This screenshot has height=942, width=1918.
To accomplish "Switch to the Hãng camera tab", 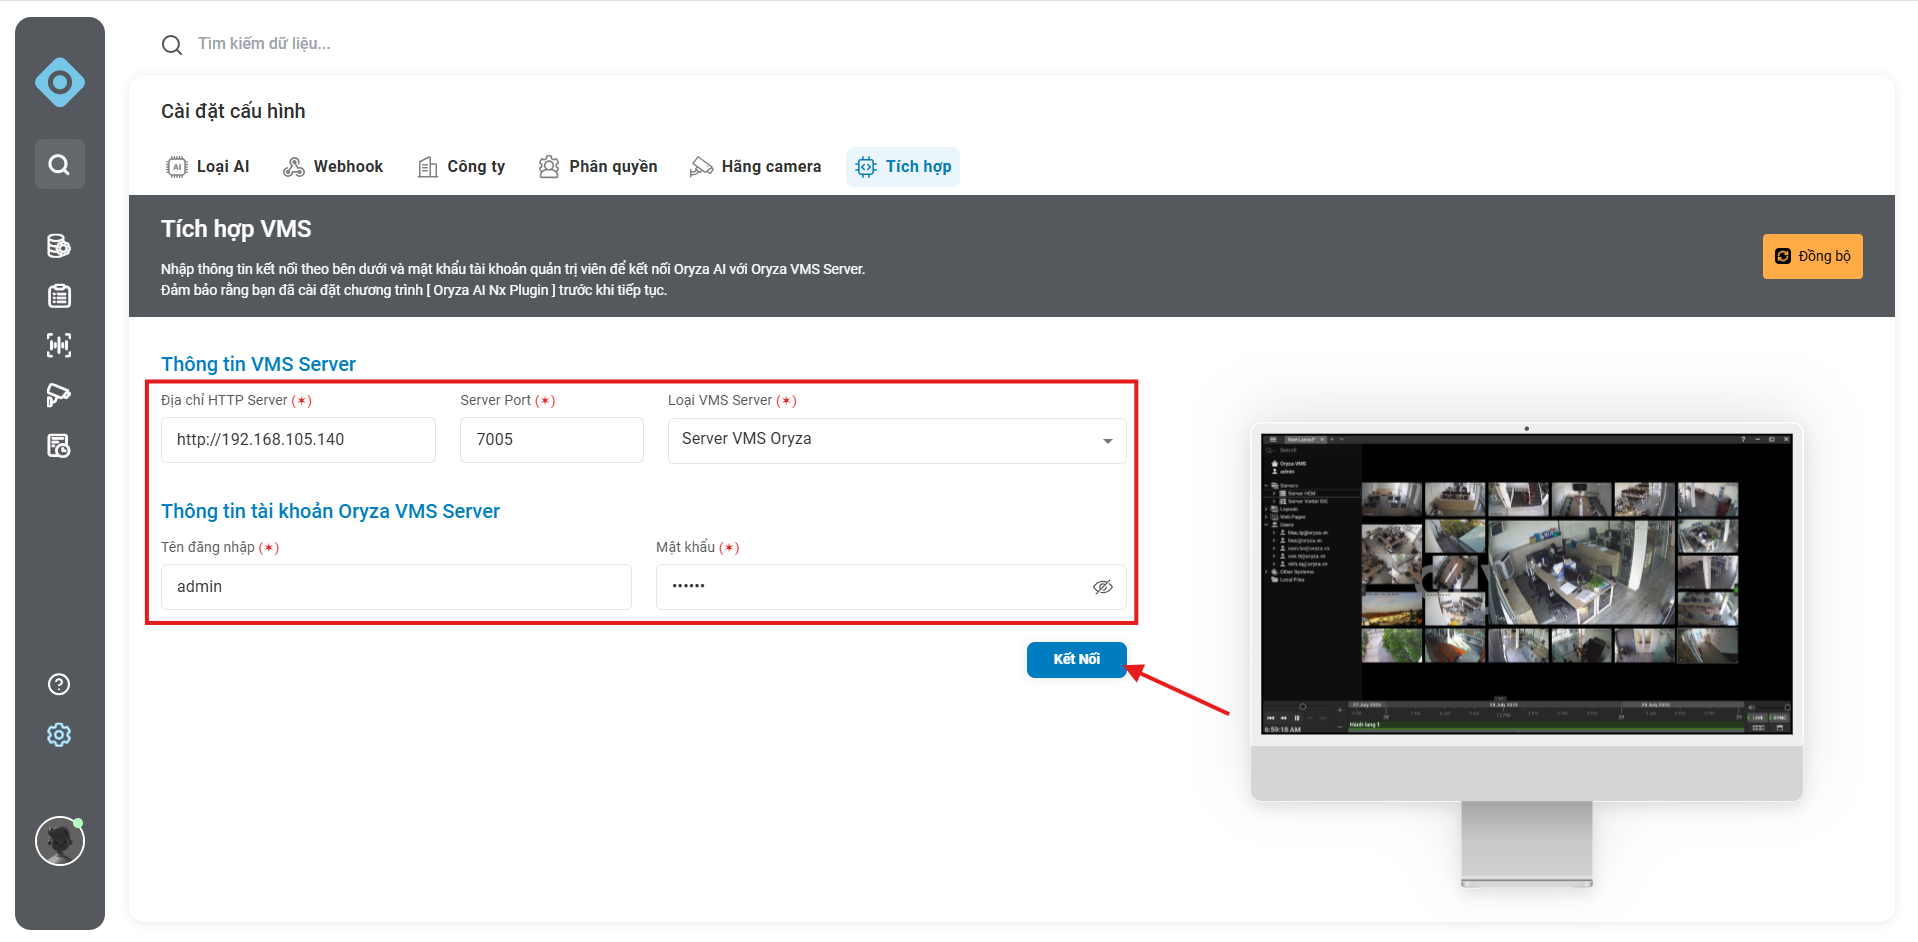I will [x=755, y=167].
